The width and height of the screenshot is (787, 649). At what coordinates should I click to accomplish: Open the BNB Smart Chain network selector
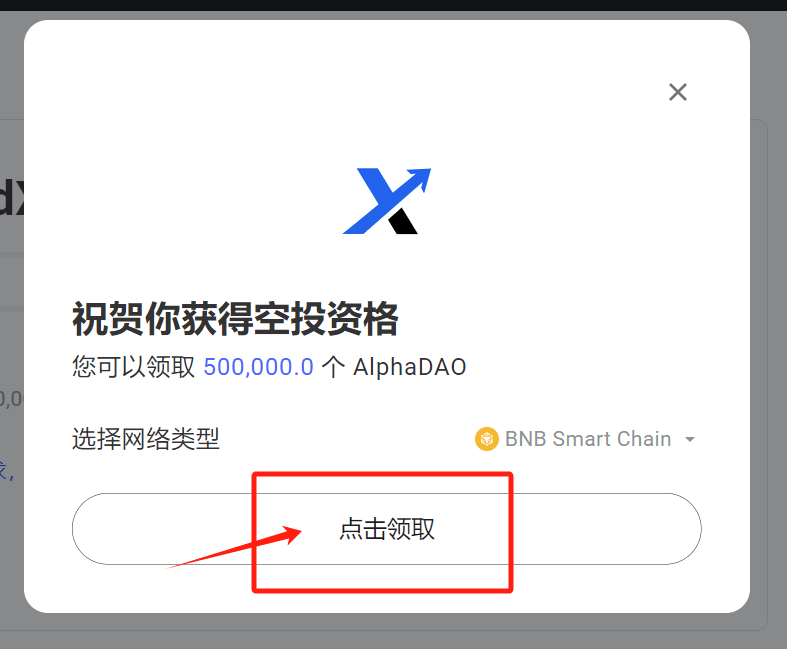tap(585, 439)
